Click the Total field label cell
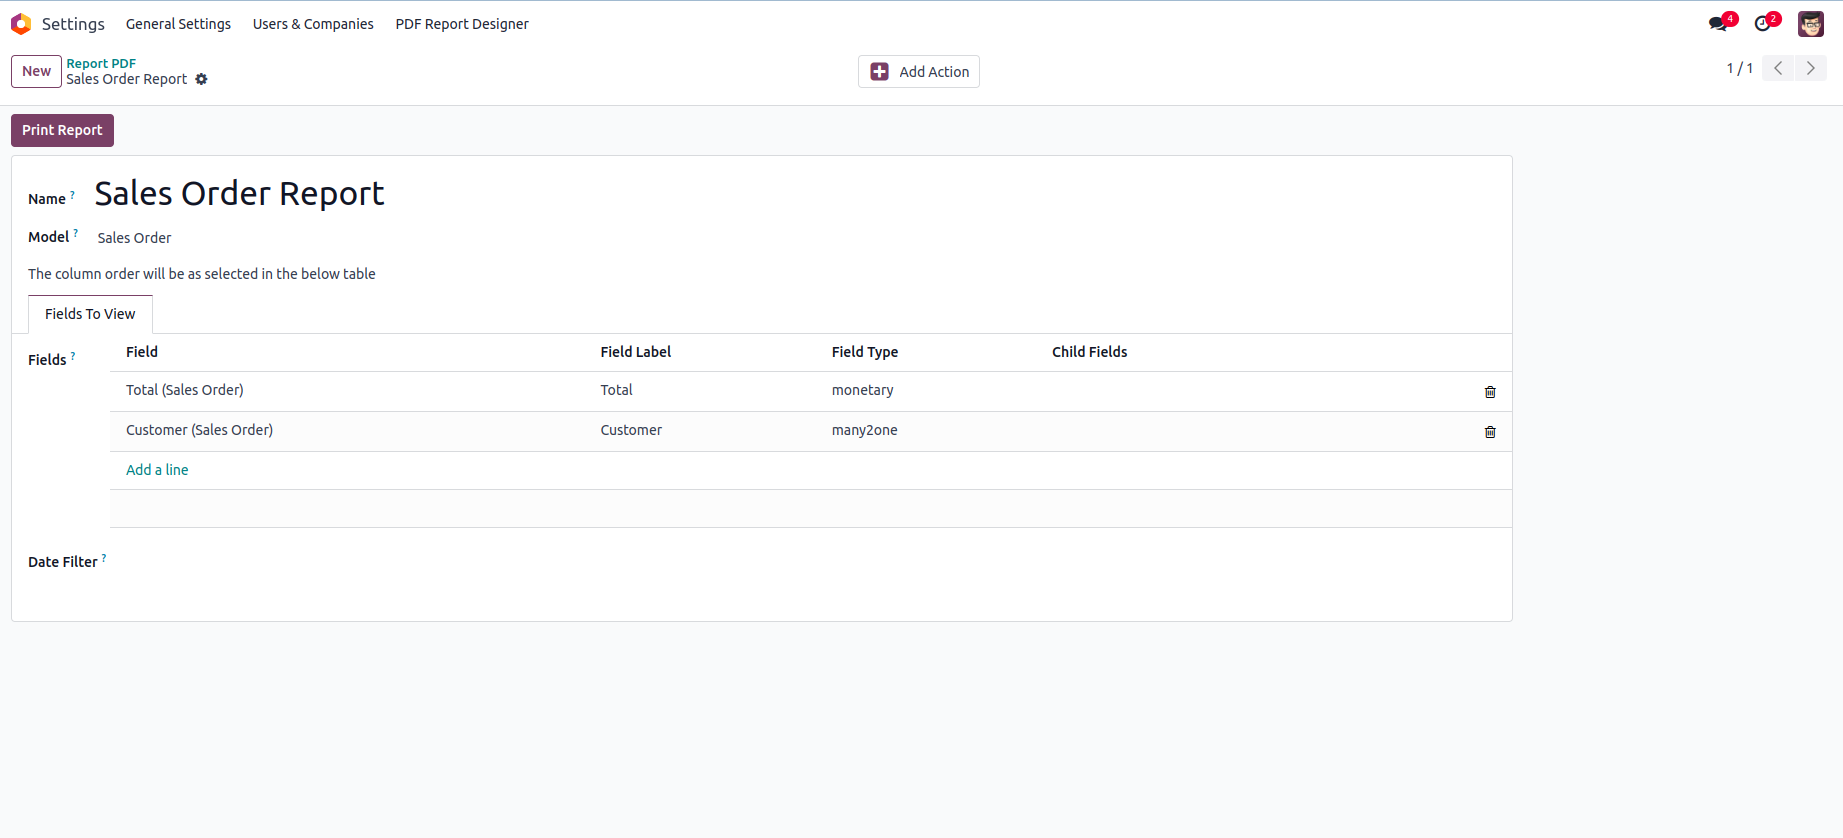The height and width of the screenshot is (838, 1843). [x=616, y=390]
